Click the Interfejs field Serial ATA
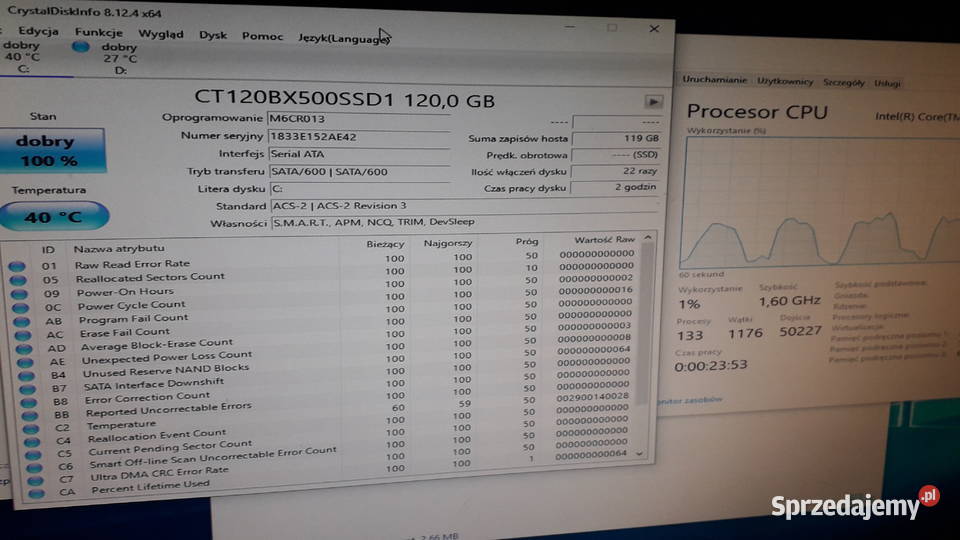960x540 pixels. click(x=359, y=154)
